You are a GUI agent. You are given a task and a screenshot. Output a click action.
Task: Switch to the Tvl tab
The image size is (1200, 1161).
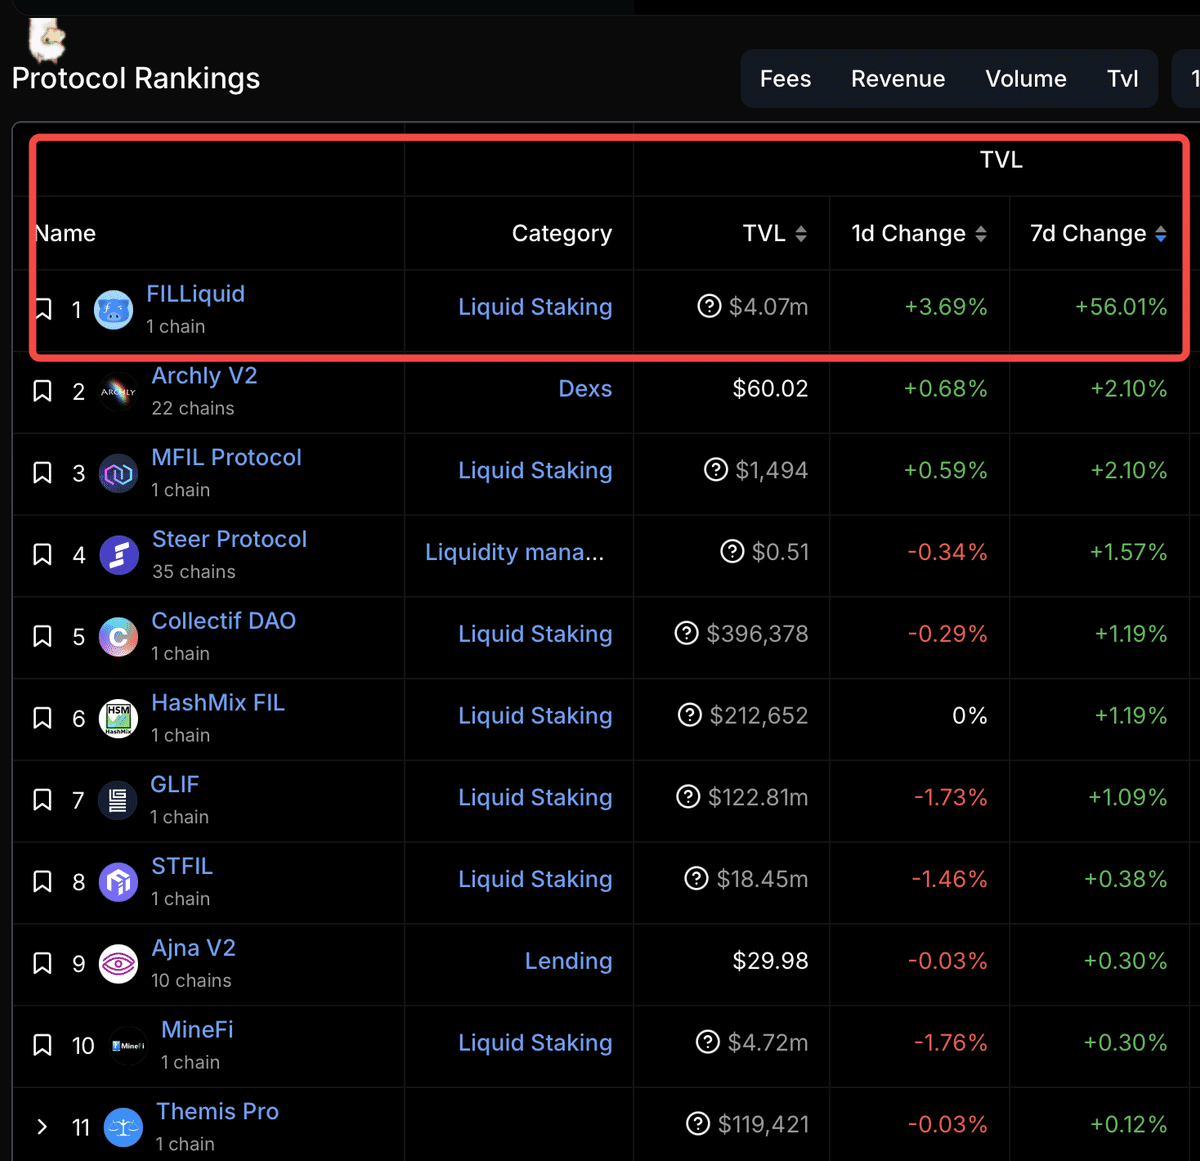[x=1123, y=79]
